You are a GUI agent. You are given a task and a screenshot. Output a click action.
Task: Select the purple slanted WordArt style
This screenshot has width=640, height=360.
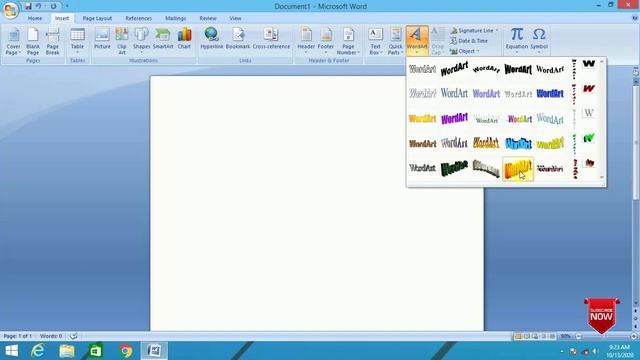pyautogui.click(x=454, y=119)
